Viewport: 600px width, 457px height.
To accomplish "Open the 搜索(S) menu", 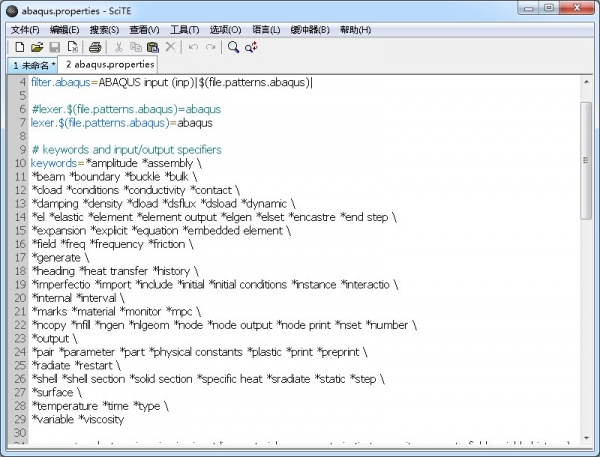I will pos(105,29).
